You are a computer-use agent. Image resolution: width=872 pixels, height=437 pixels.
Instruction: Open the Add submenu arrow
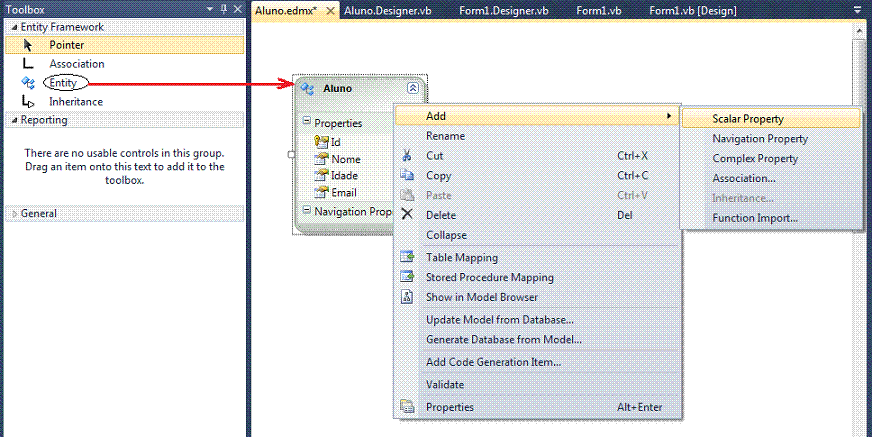pos(668,116)
